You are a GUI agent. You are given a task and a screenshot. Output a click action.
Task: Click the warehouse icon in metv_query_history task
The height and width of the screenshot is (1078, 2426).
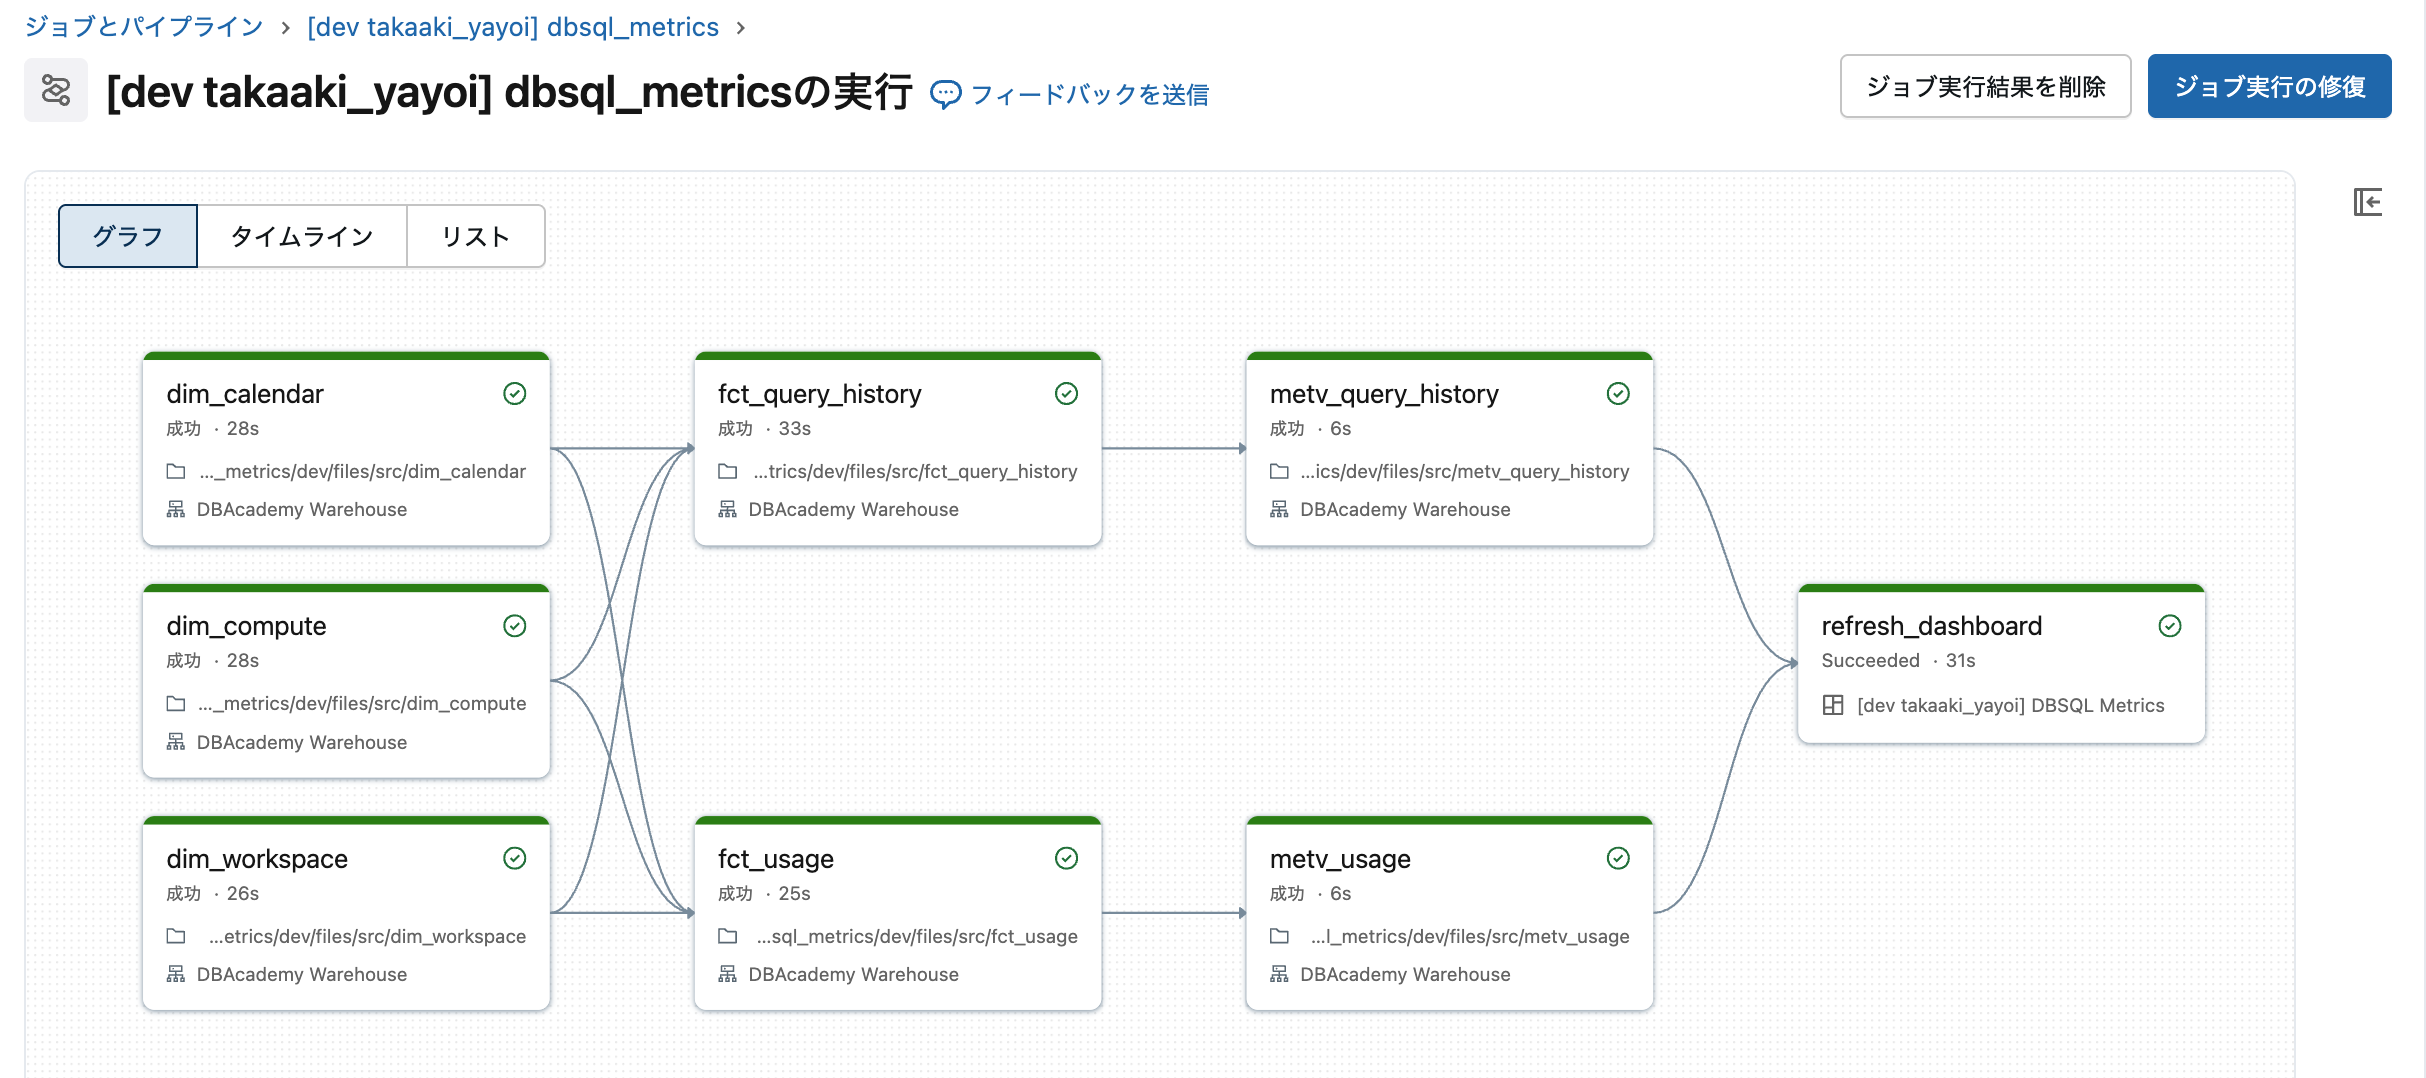(1279, 509)
